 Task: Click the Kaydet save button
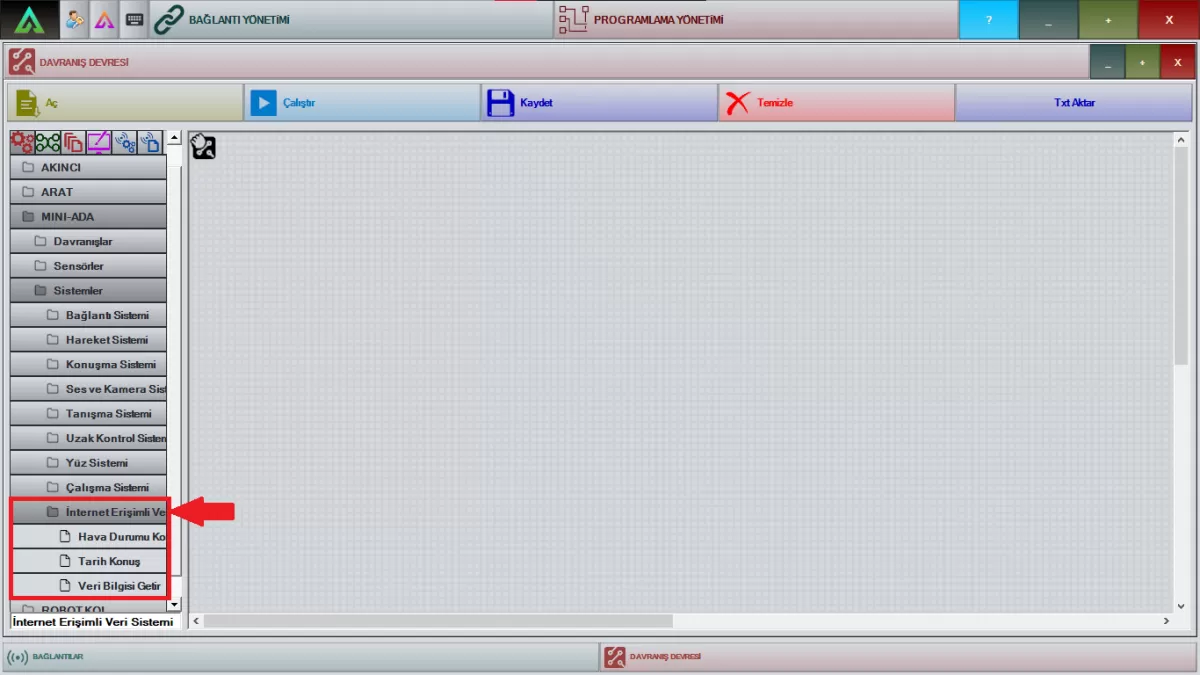tap(598, 103)
